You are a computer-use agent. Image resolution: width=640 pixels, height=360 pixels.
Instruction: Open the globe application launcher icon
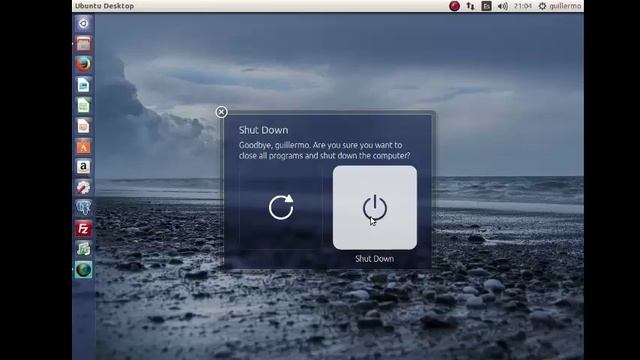[x=84, y=270]
